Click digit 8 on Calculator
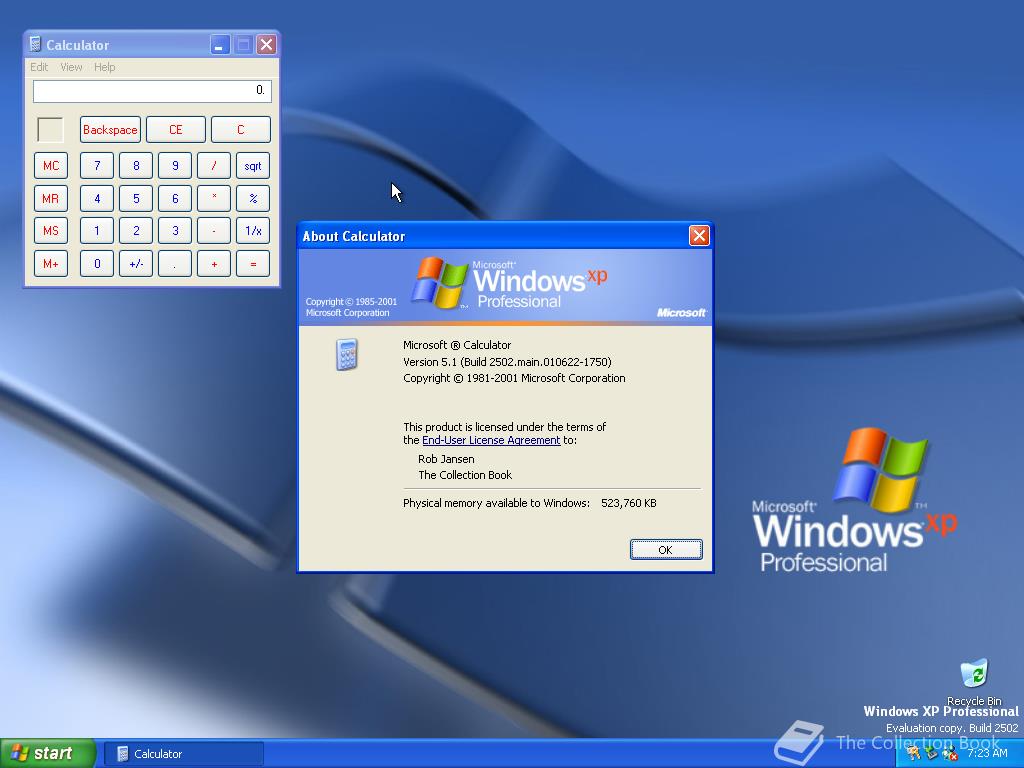The width and height of the screenshot is (1024, 768). (136, 166)
